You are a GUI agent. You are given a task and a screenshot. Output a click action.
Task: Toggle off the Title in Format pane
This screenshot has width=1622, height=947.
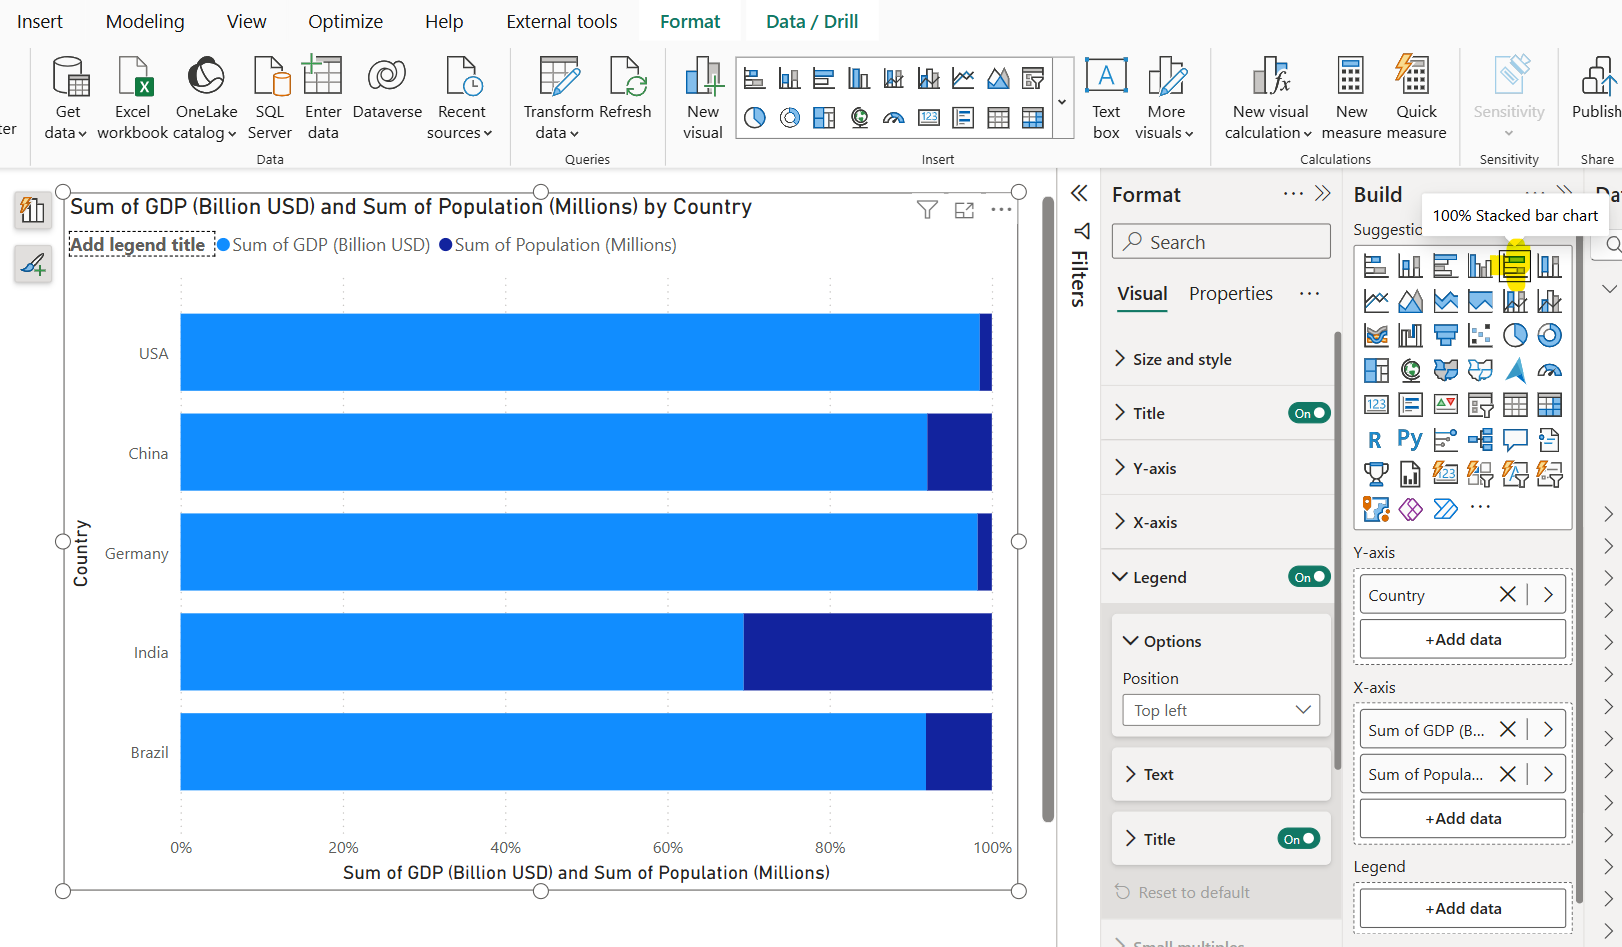coord(1308,412)
